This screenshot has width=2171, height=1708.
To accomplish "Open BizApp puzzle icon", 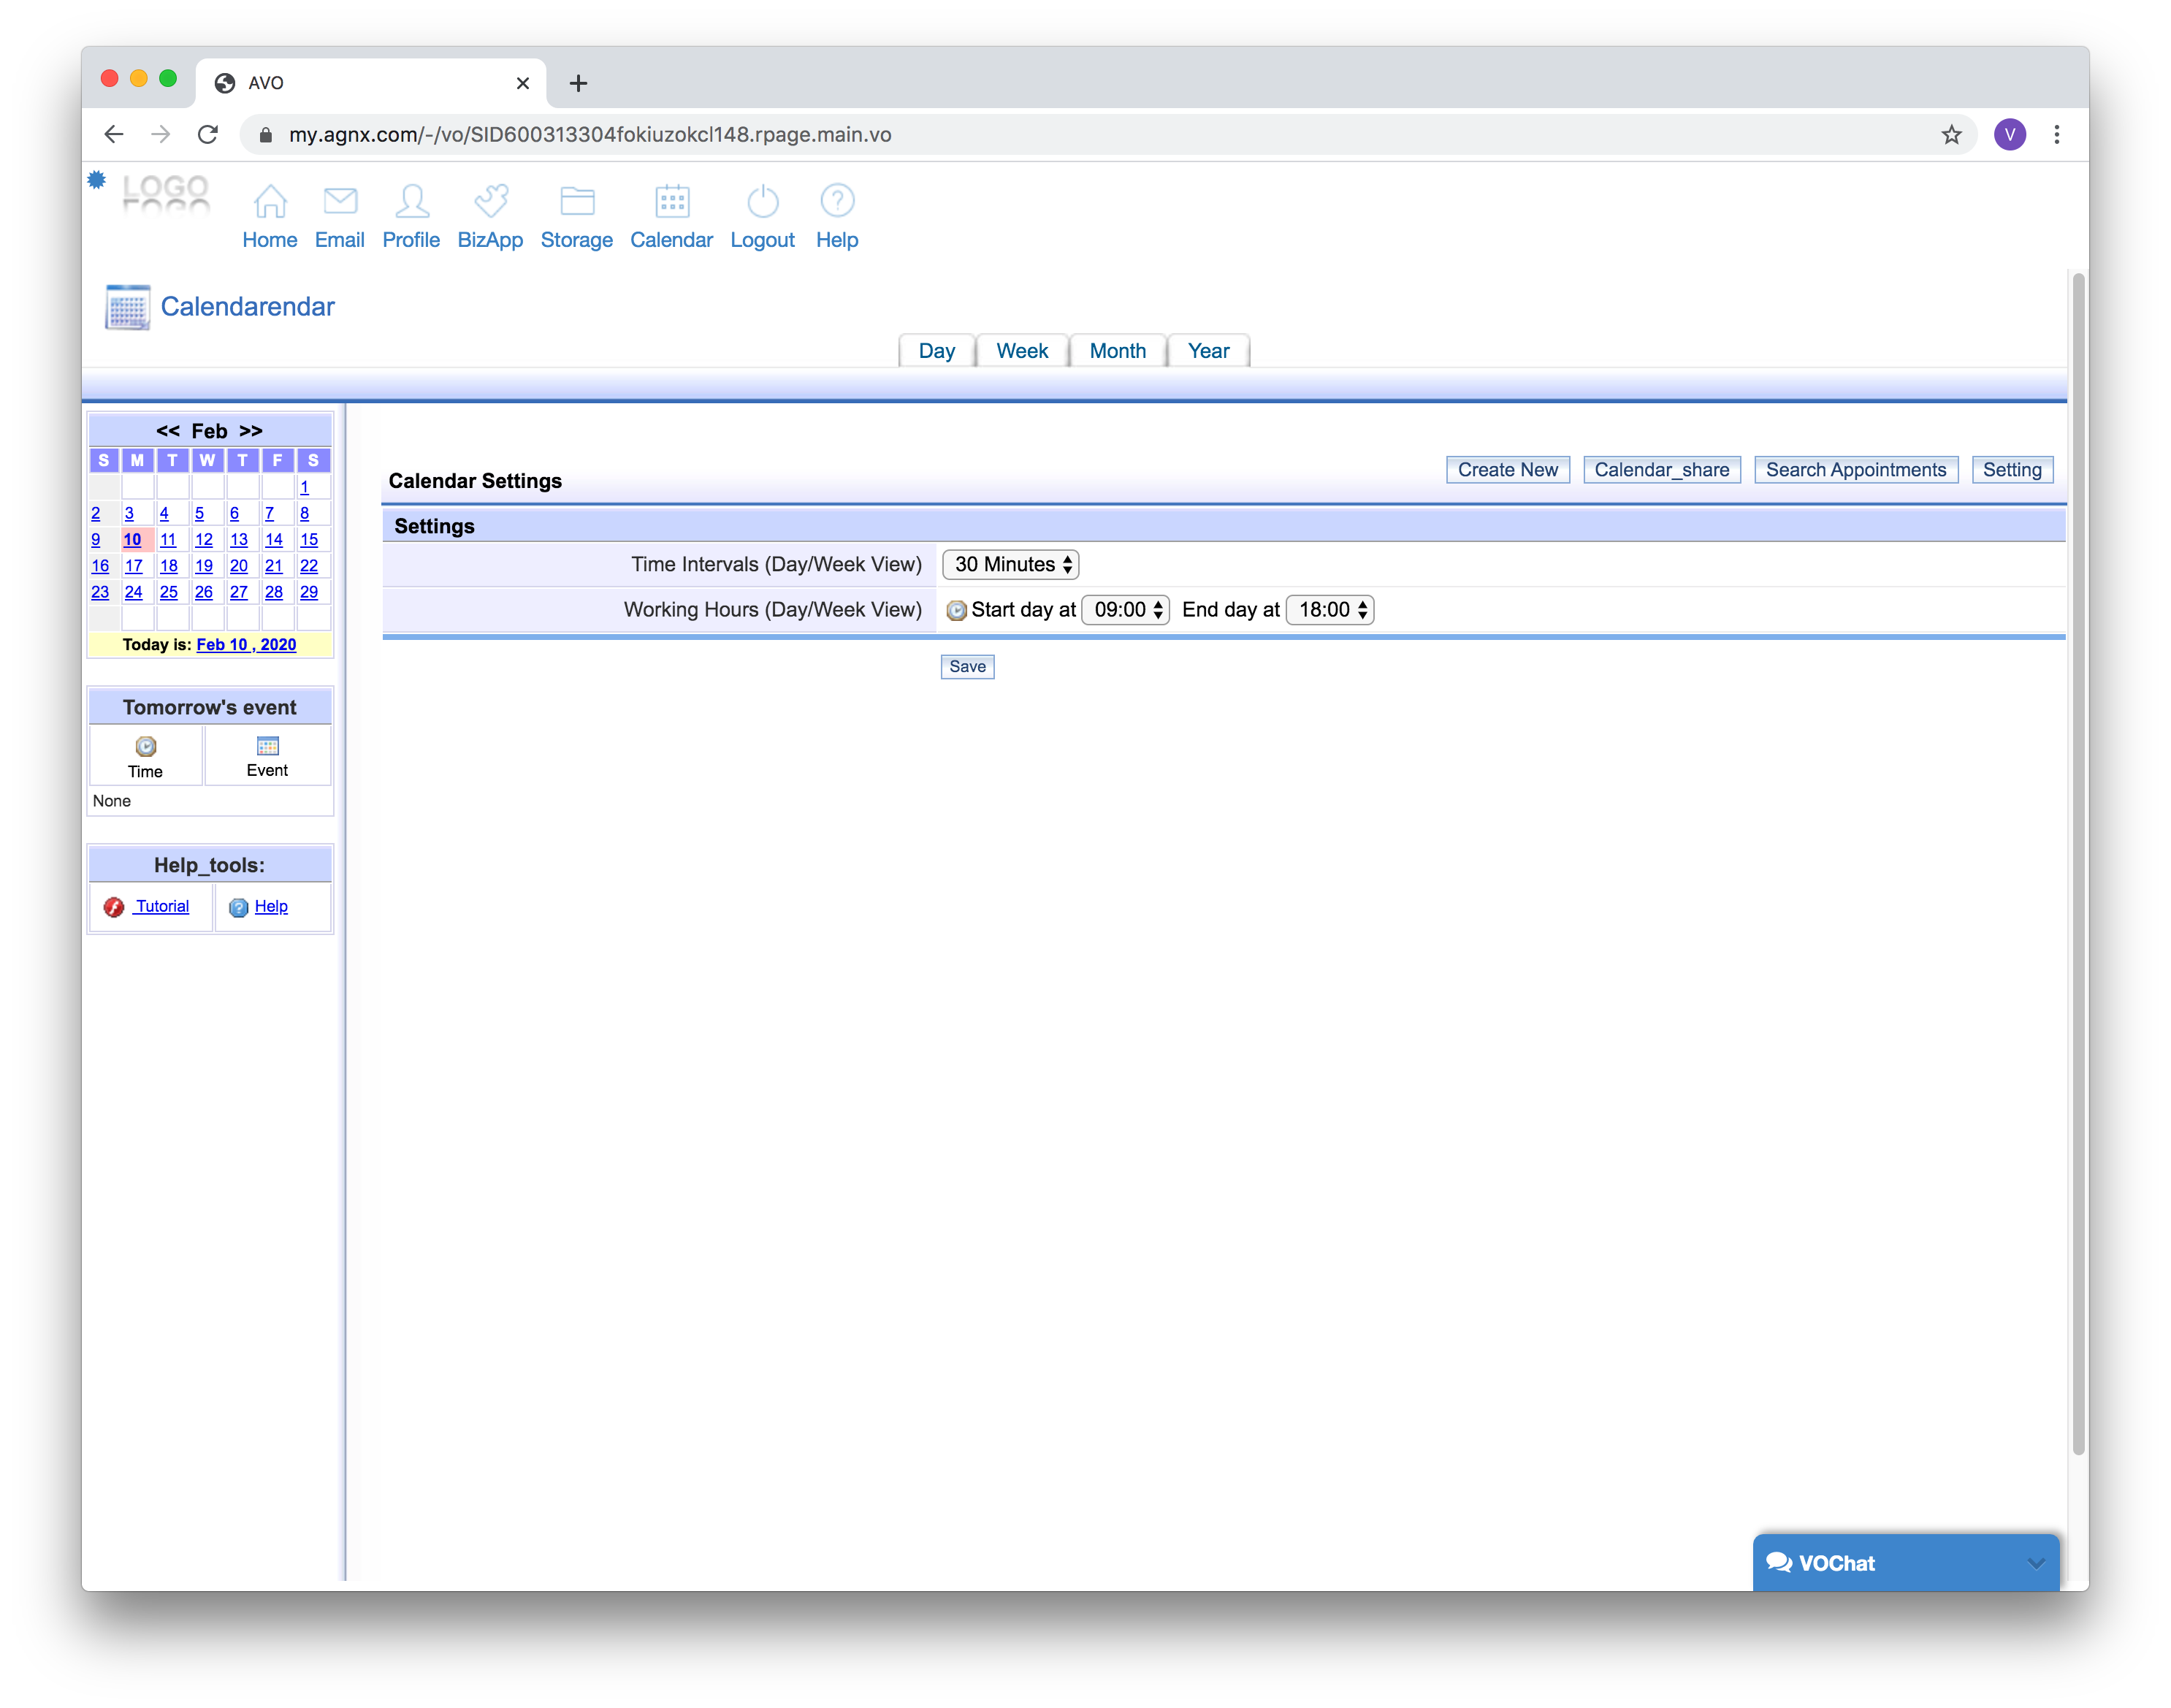I will [x=490, y=201].
